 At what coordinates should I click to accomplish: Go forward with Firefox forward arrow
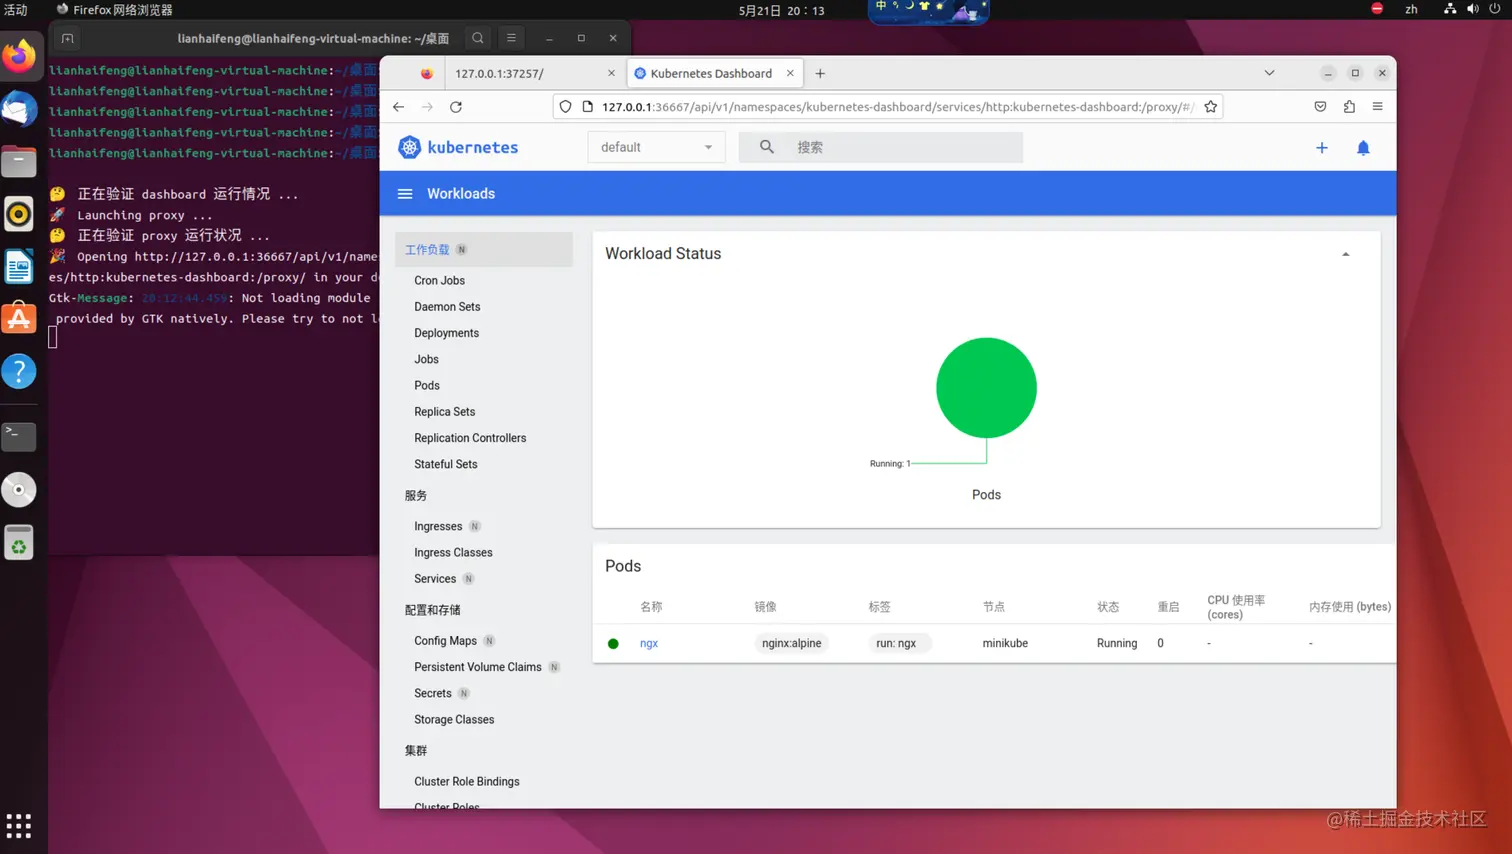427,107
